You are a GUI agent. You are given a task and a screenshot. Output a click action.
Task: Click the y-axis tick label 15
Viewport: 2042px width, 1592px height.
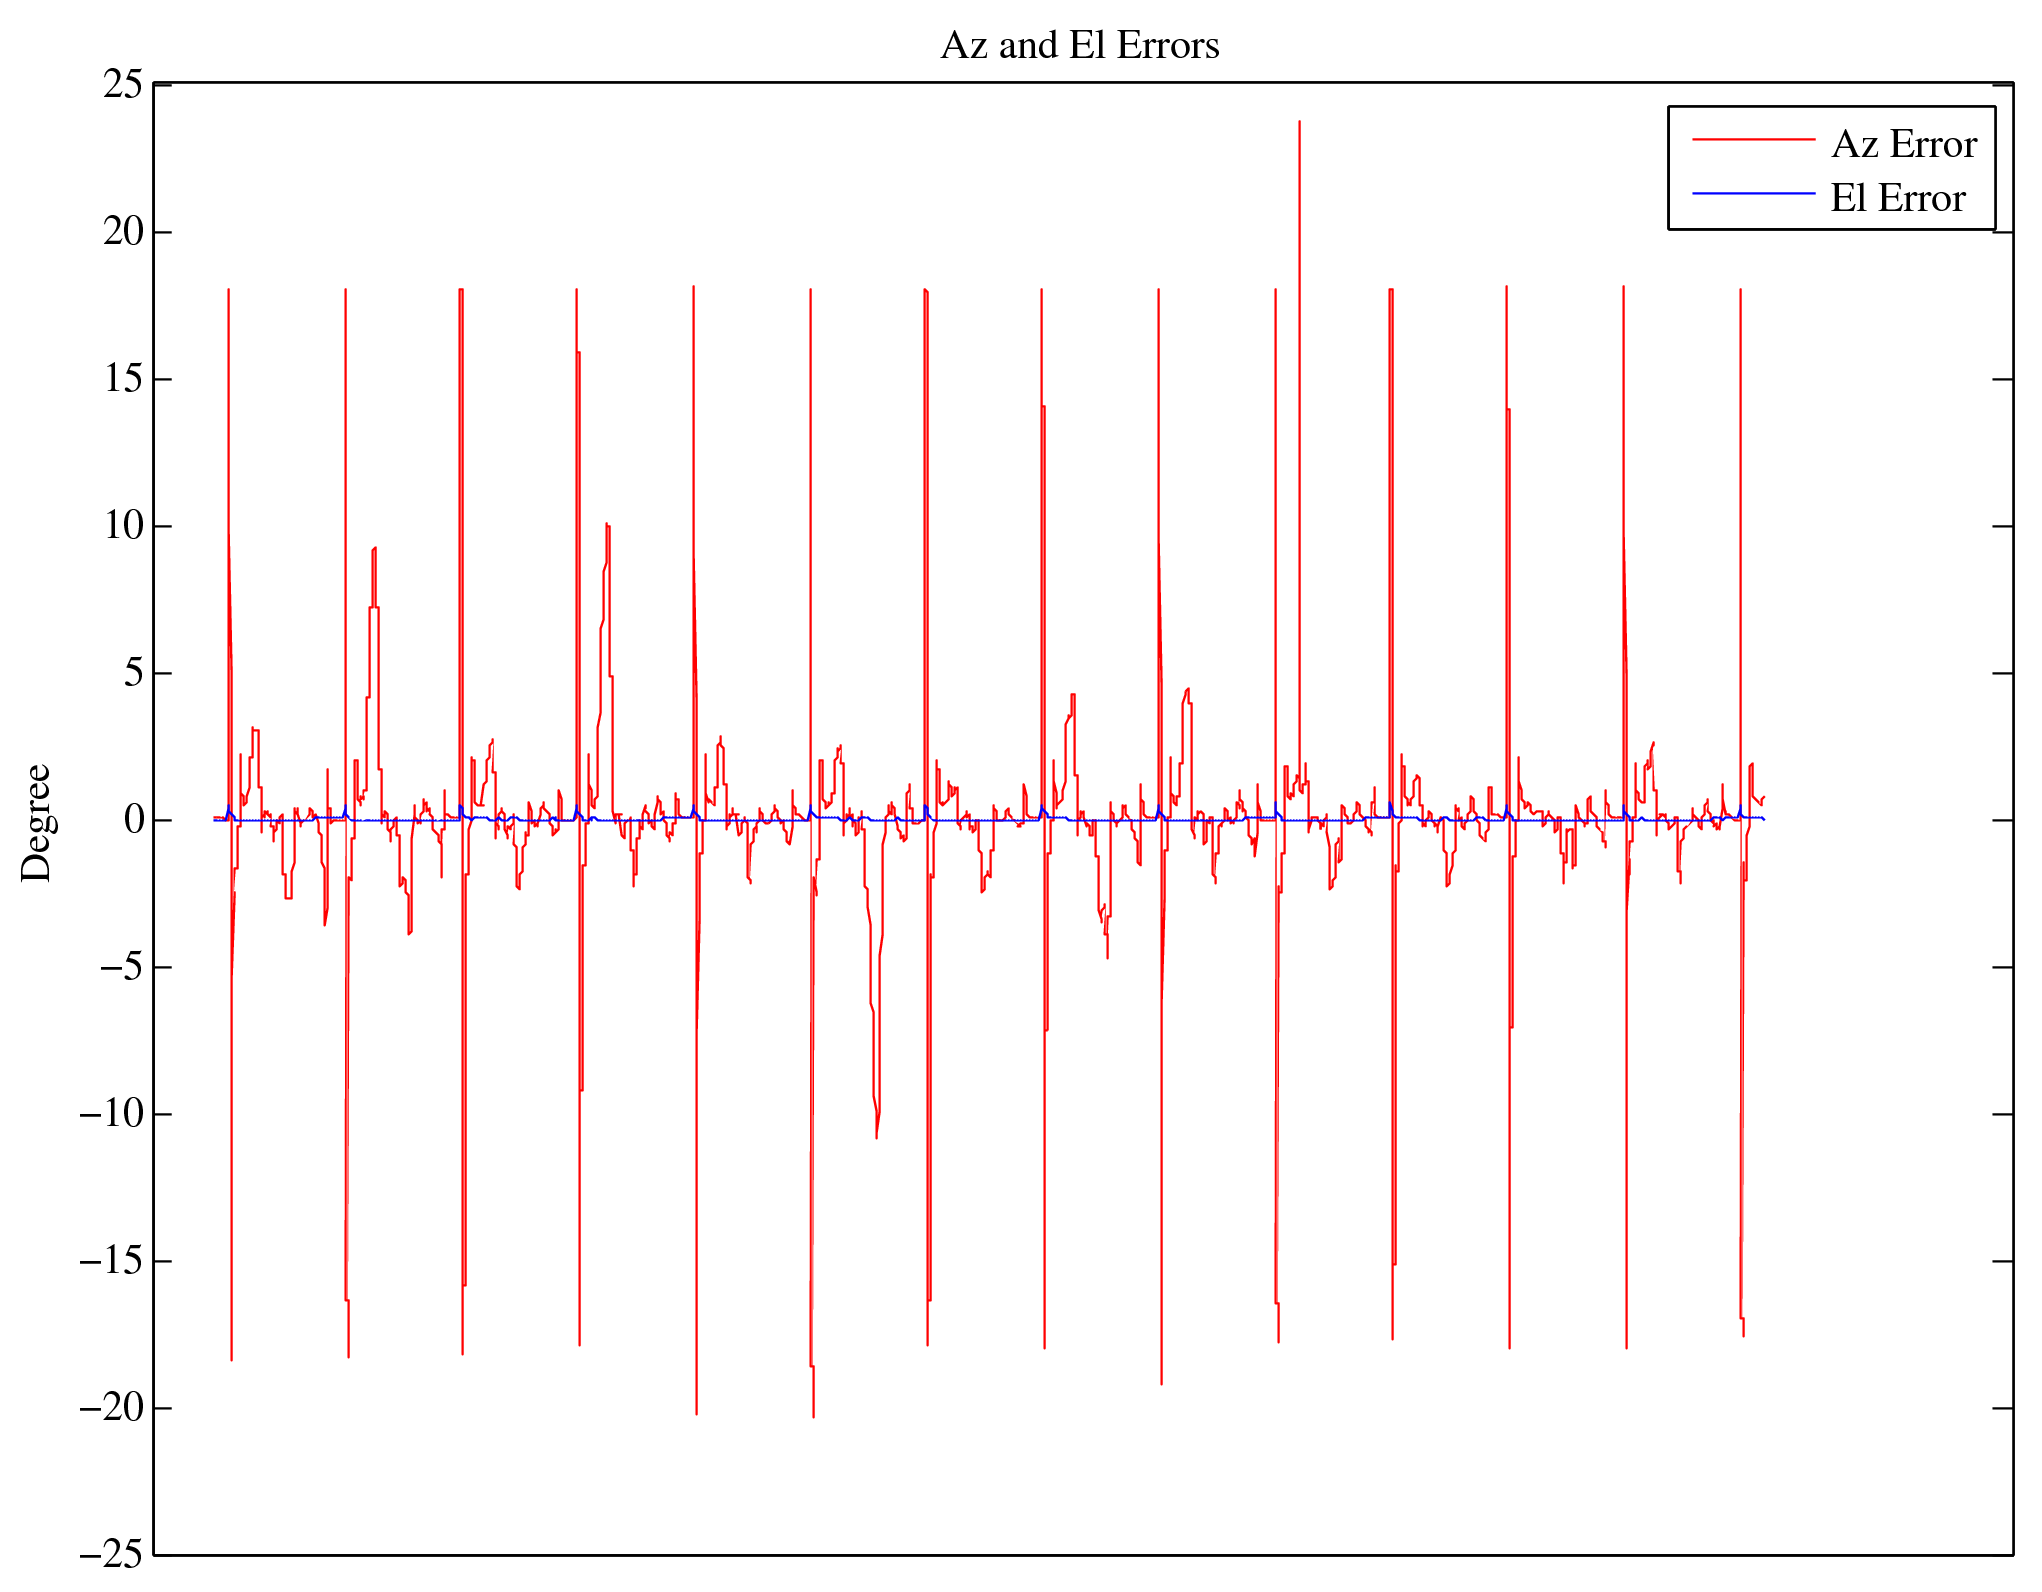[124, 380]
